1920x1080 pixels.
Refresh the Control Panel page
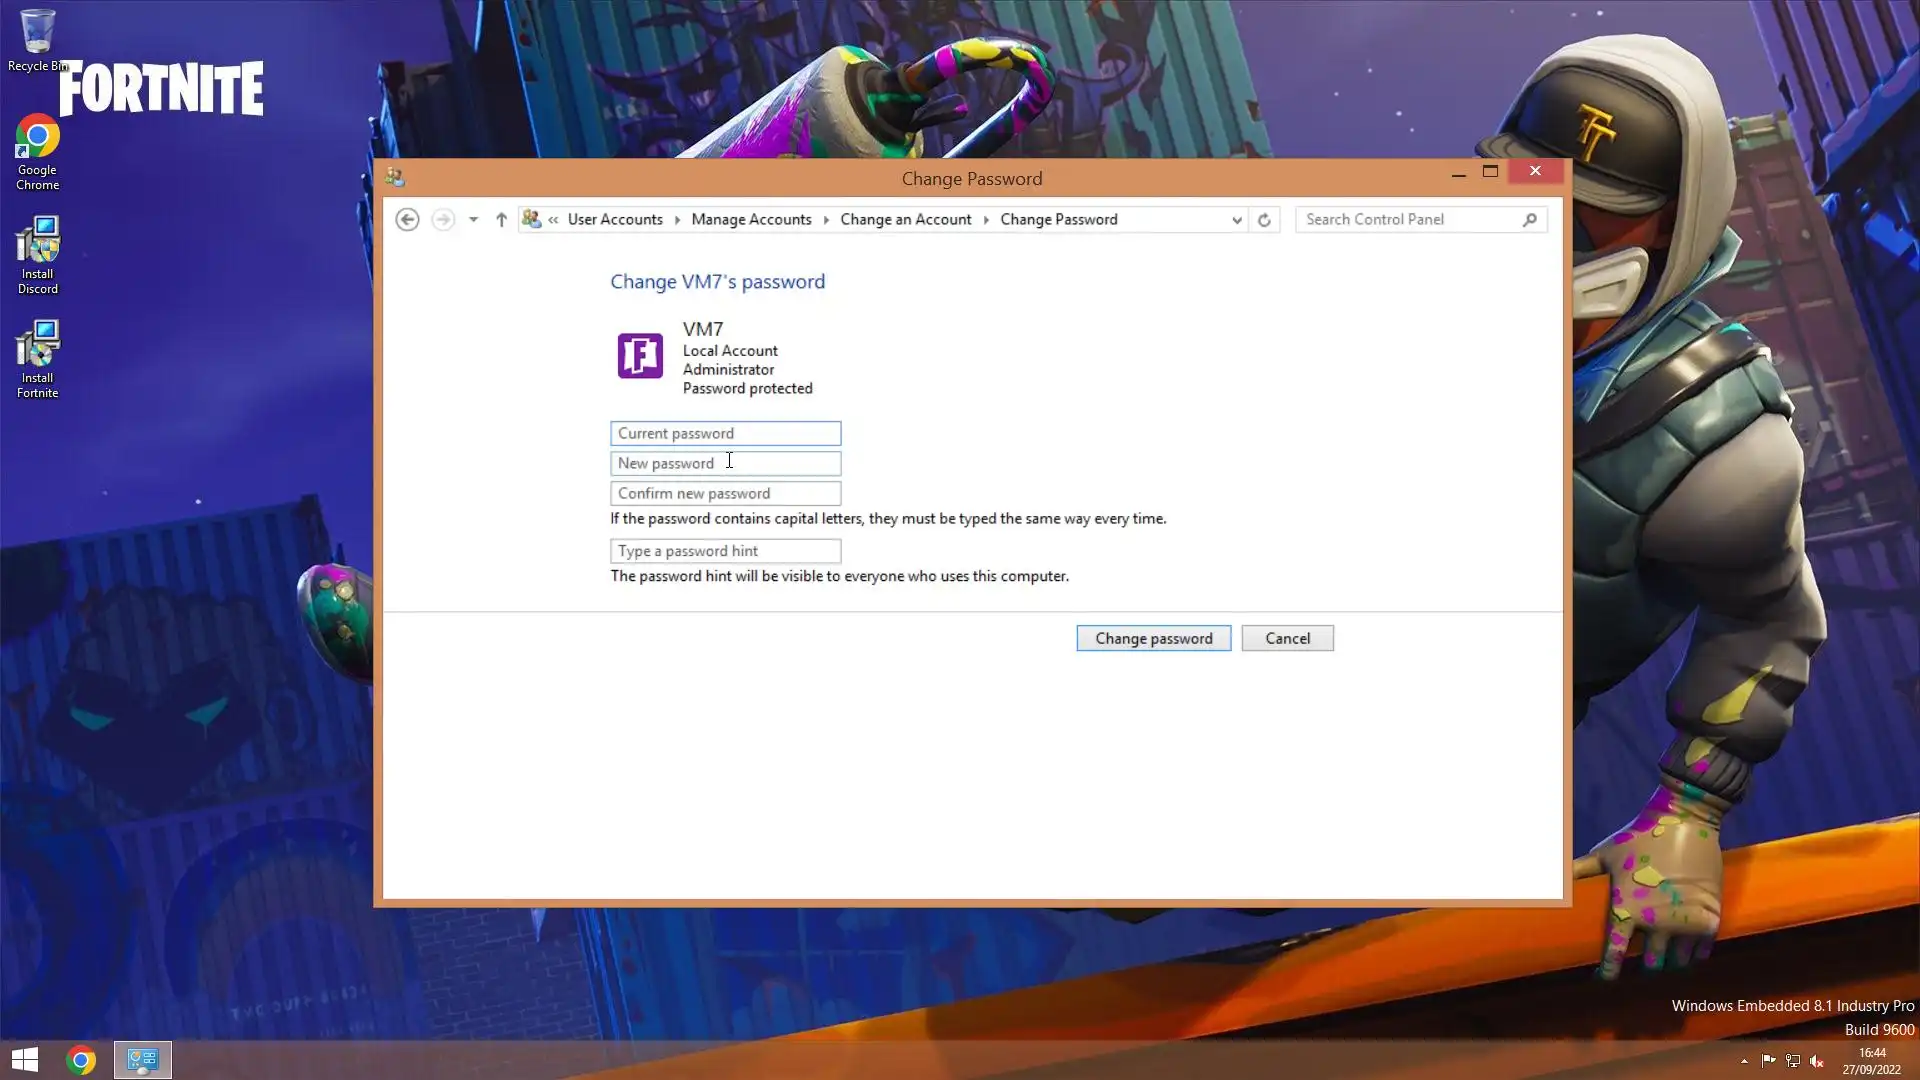[x=1264, y=220]
